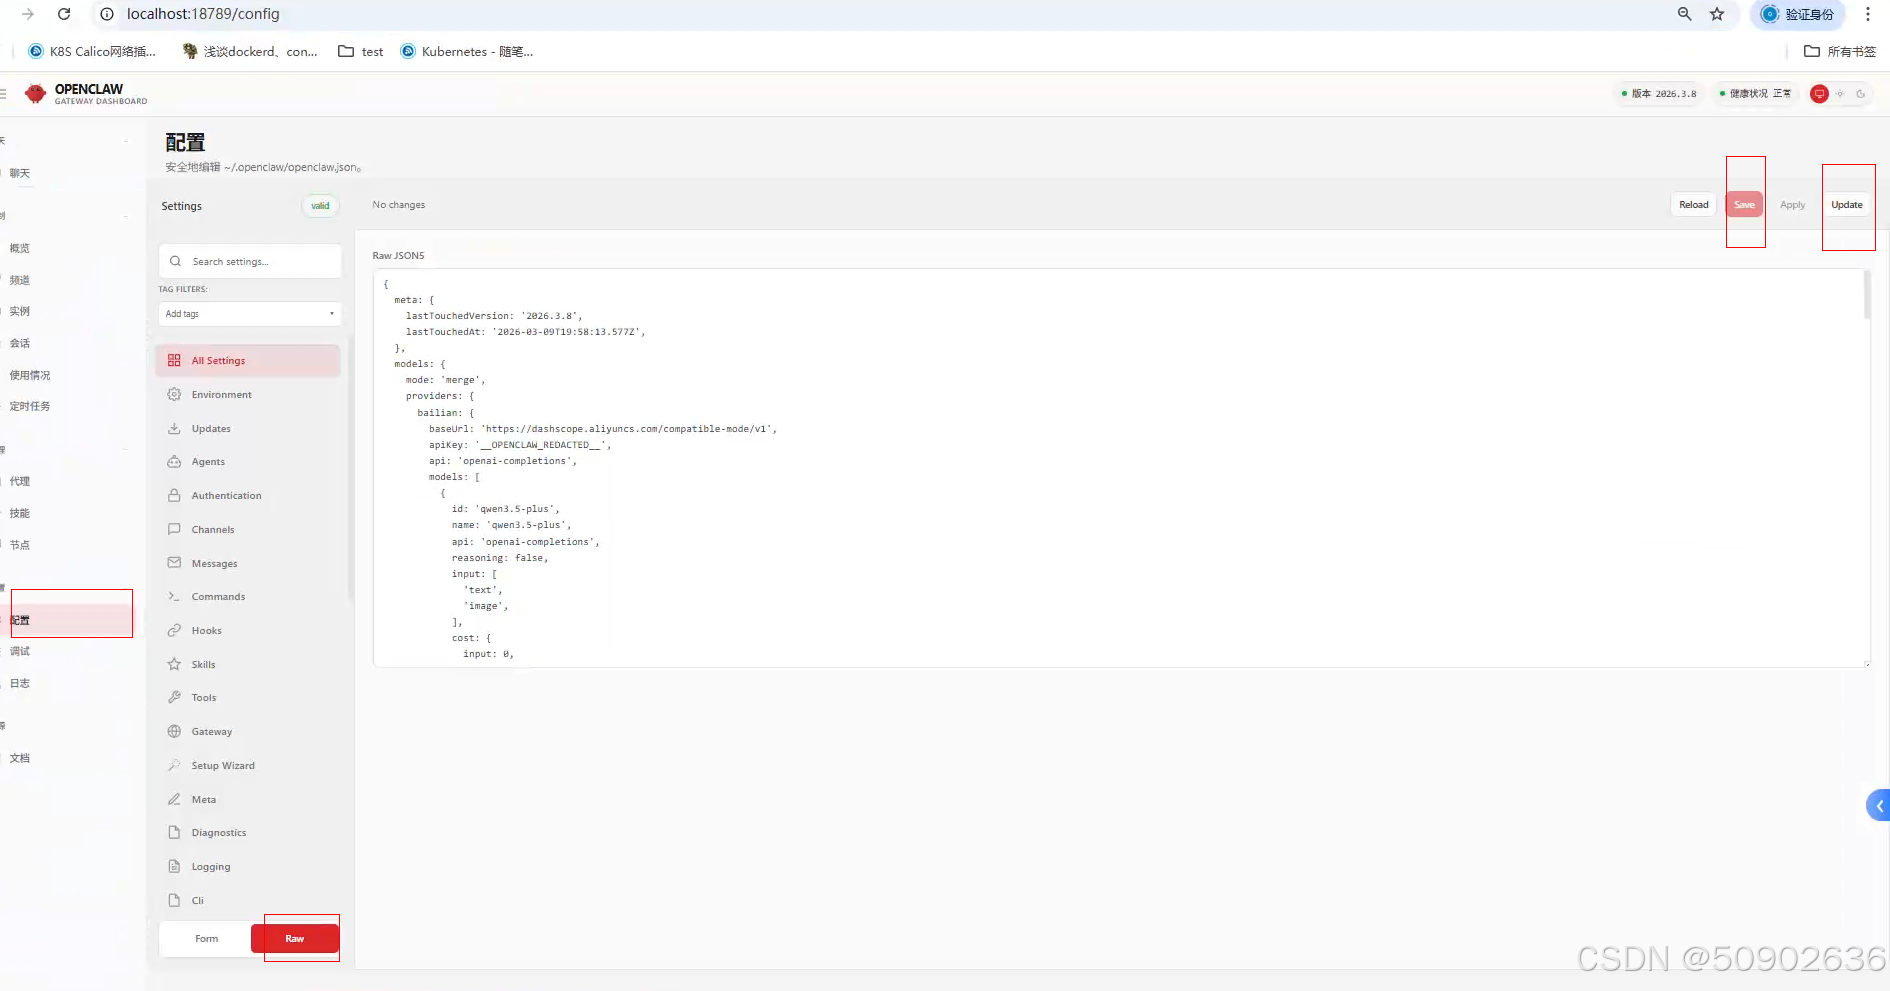The width and height of the screenshot is (1890, 991).
Task: Click the Gateway globe icon
Action: click(174, 731)
